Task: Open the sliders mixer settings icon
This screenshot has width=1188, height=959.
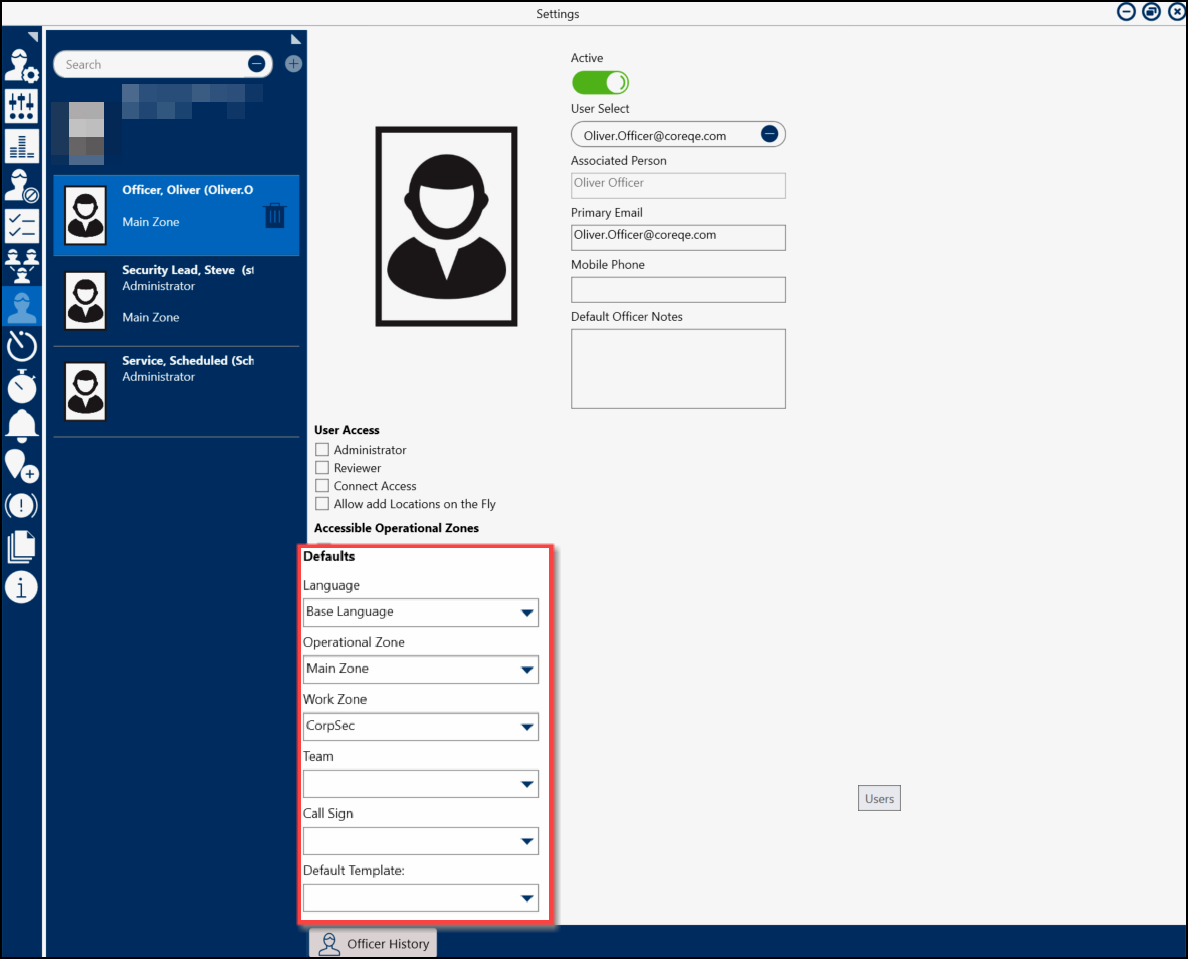Action: [21, 105]
